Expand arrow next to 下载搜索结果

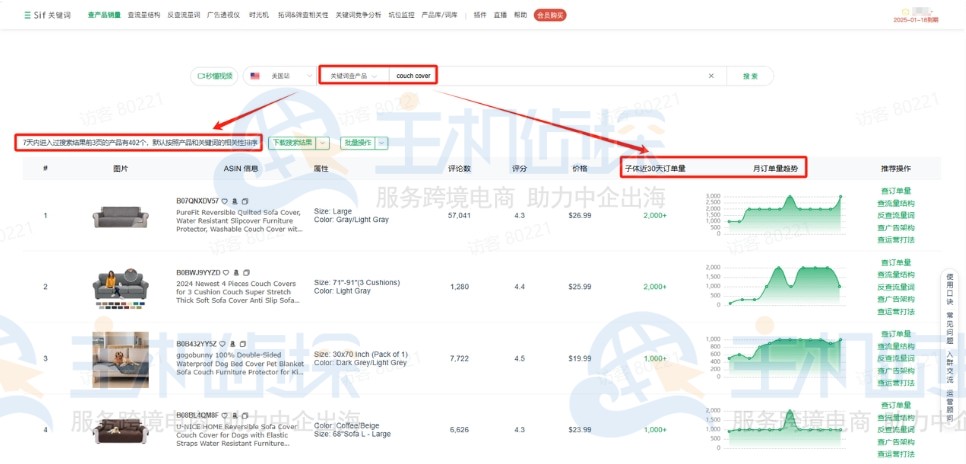click(323, 142)
